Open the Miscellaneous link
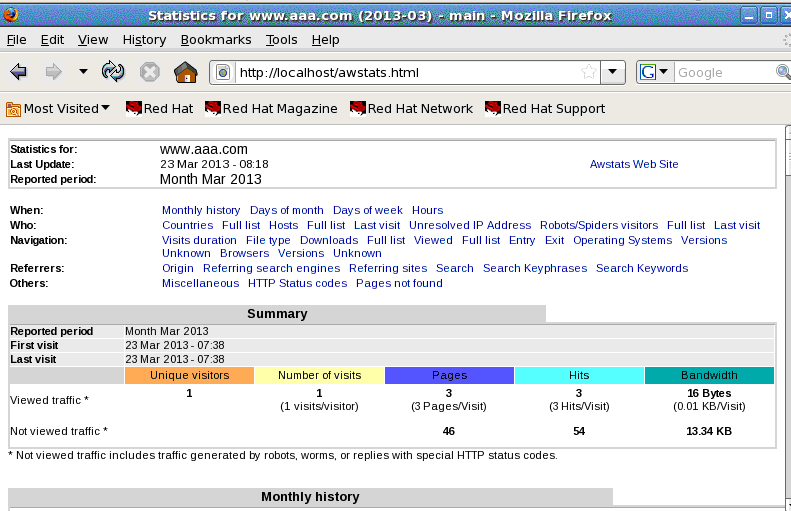 point(200,283)
